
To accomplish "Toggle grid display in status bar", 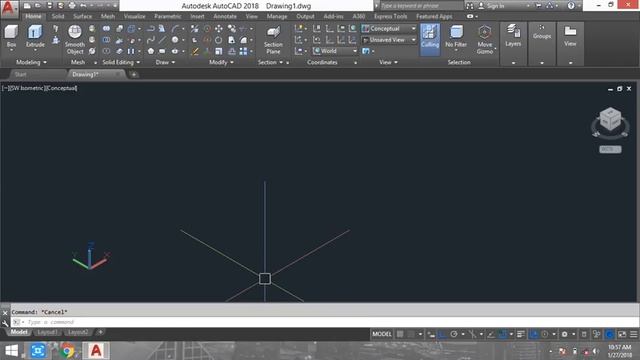I will 400,334.
